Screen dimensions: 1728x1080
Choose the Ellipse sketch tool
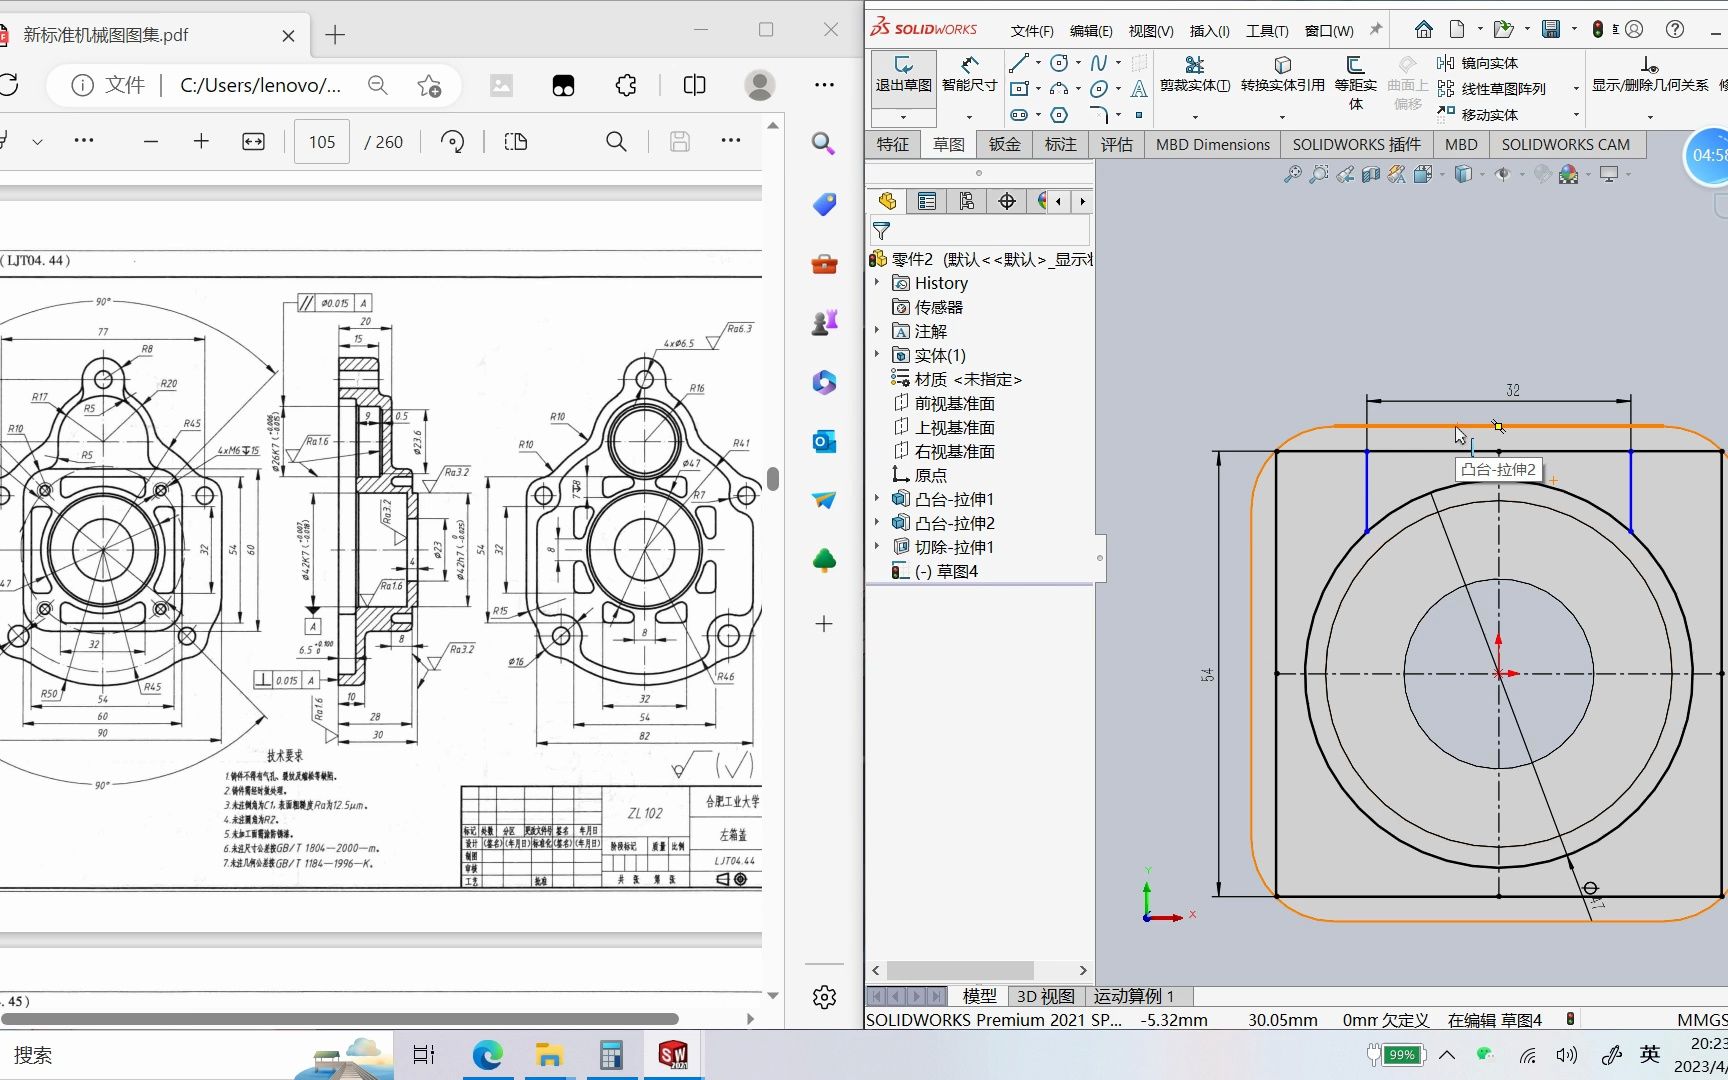click(1099, 89)
